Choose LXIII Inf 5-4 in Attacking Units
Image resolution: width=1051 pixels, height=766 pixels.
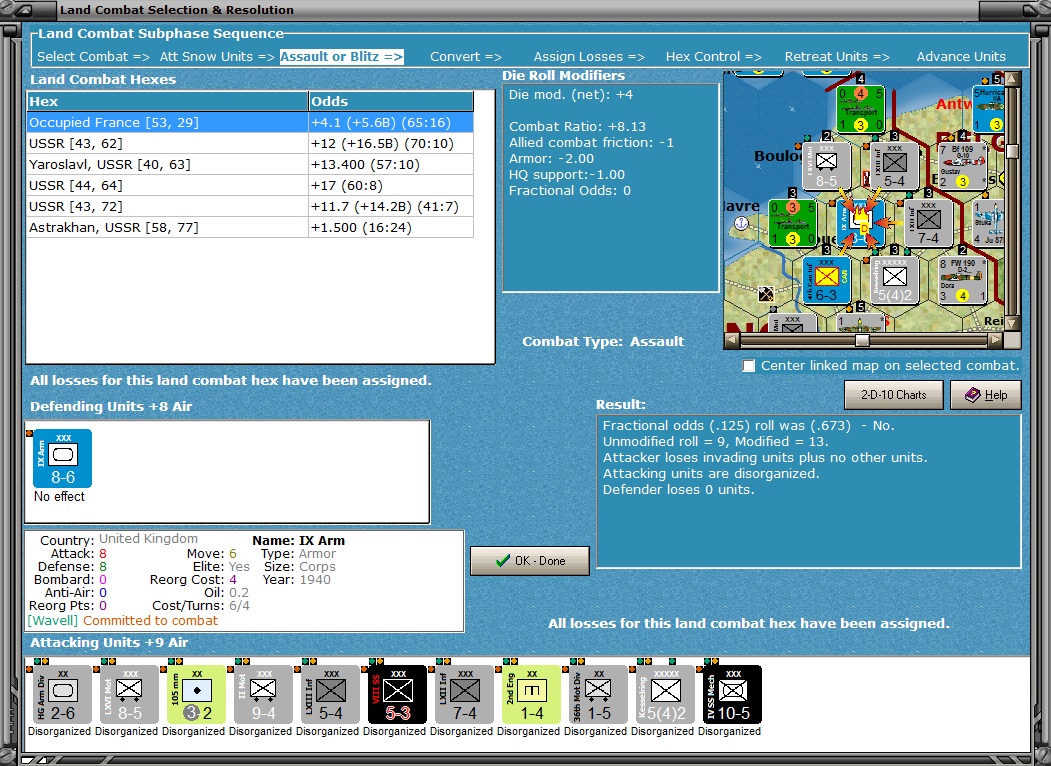pyautogui.click(x=330, y=694)
